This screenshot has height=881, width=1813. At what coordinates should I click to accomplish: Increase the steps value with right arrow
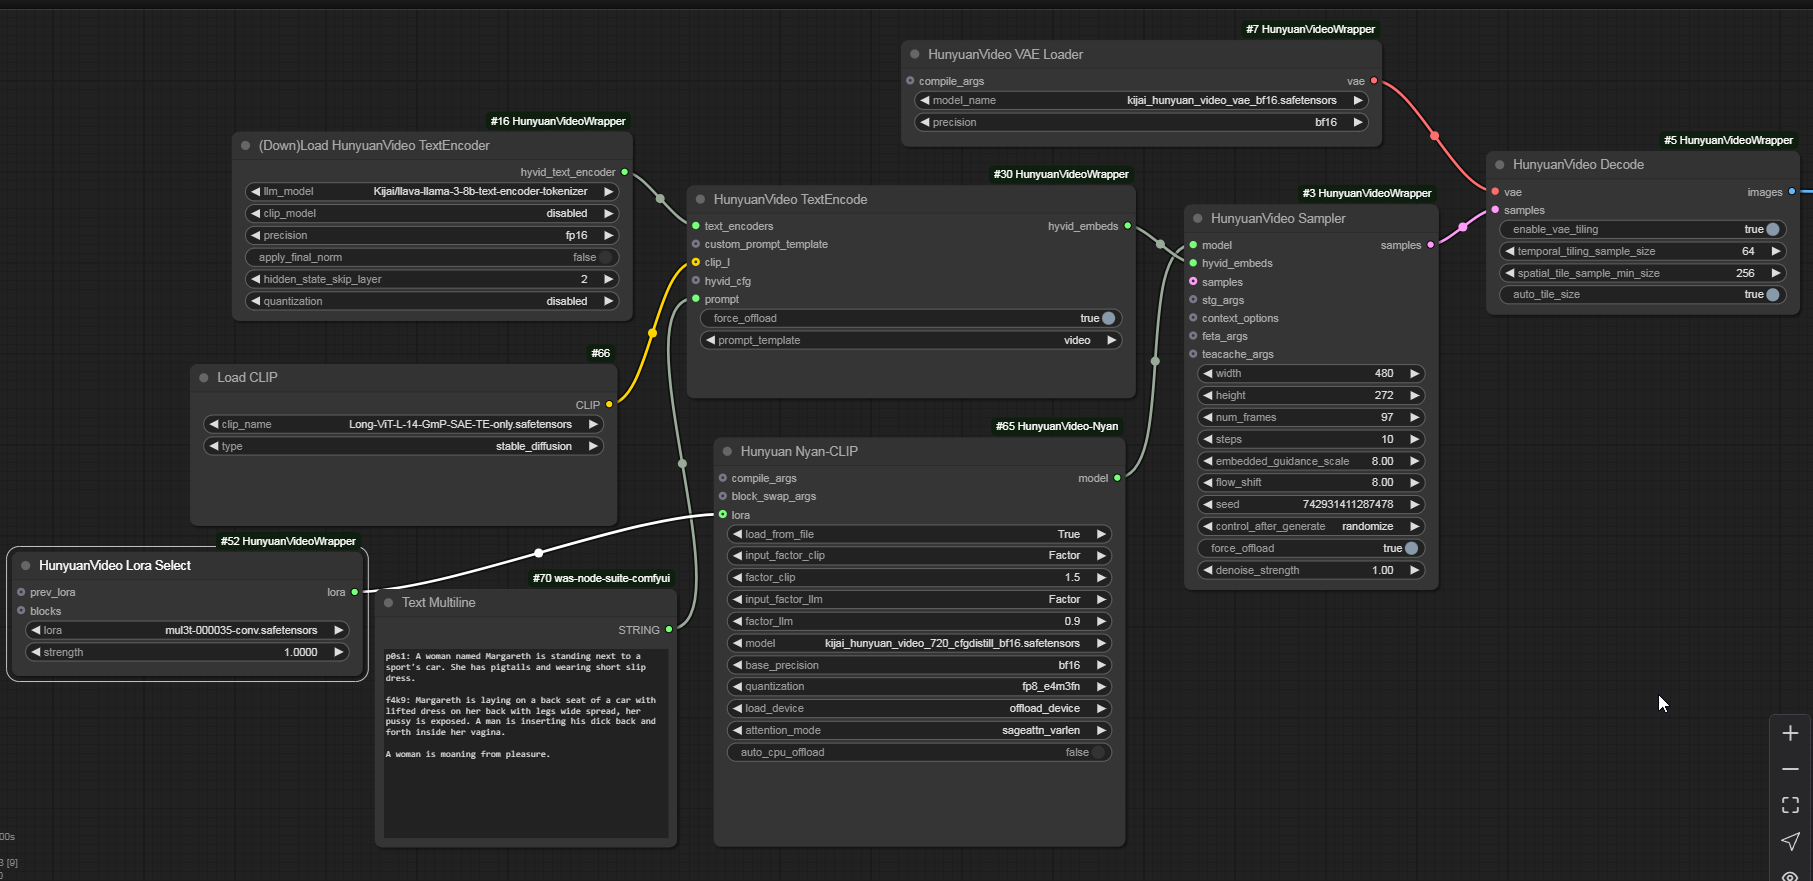point(1414,440)
